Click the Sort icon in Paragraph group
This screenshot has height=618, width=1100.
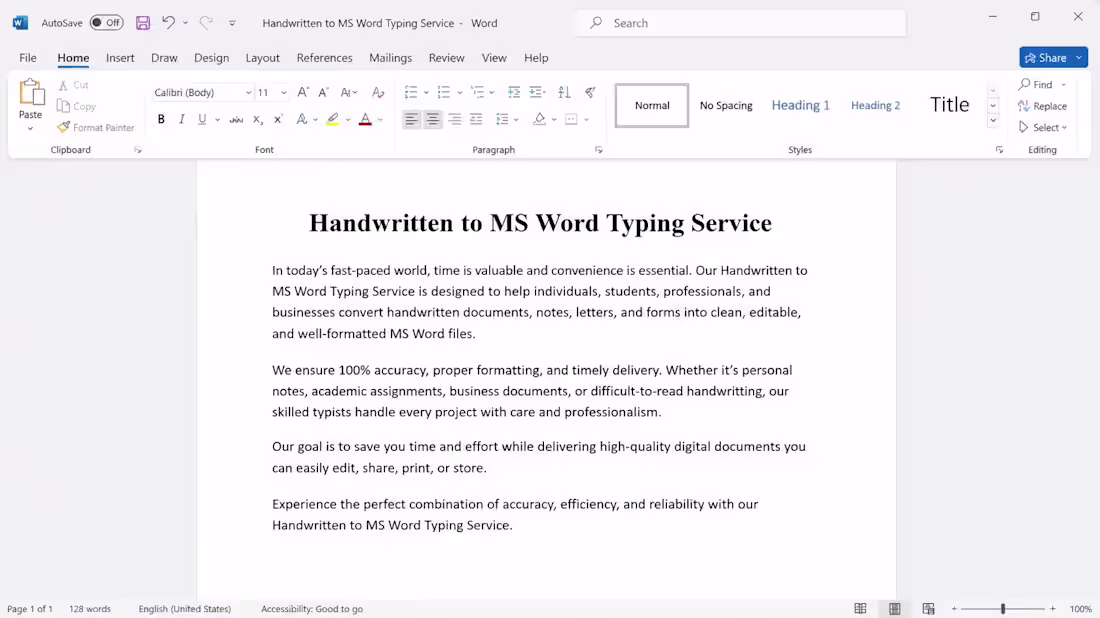(x=564, y=92)
